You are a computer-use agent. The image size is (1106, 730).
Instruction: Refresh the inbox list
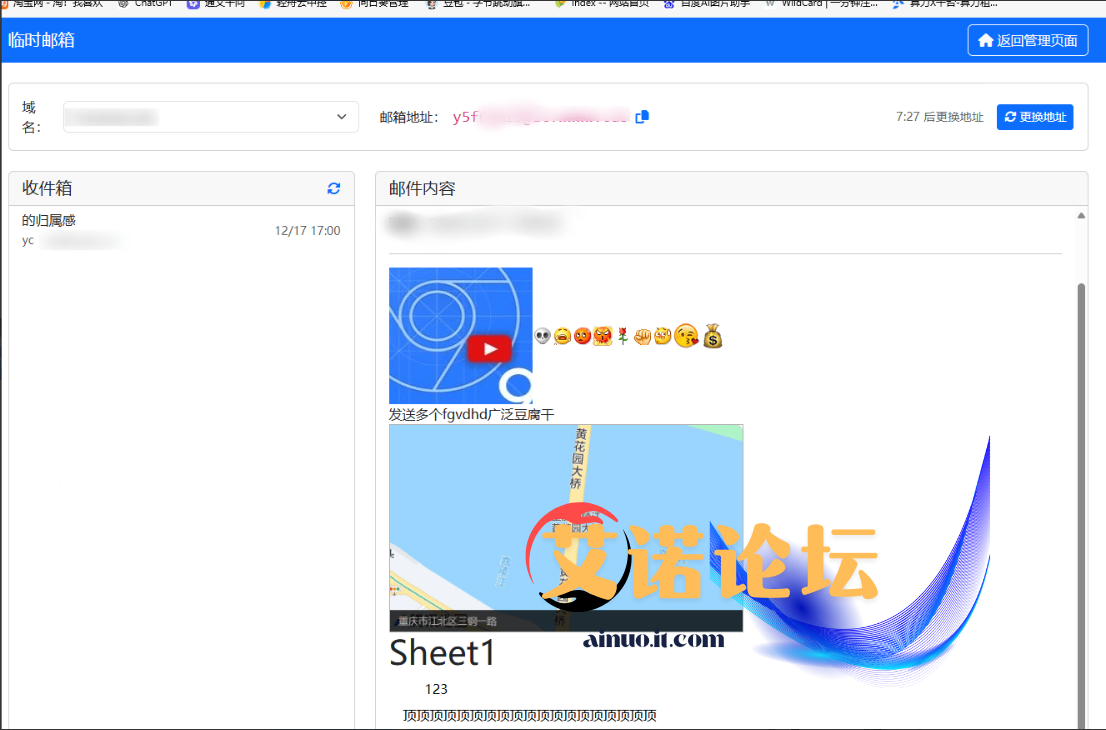pos(334,188)
